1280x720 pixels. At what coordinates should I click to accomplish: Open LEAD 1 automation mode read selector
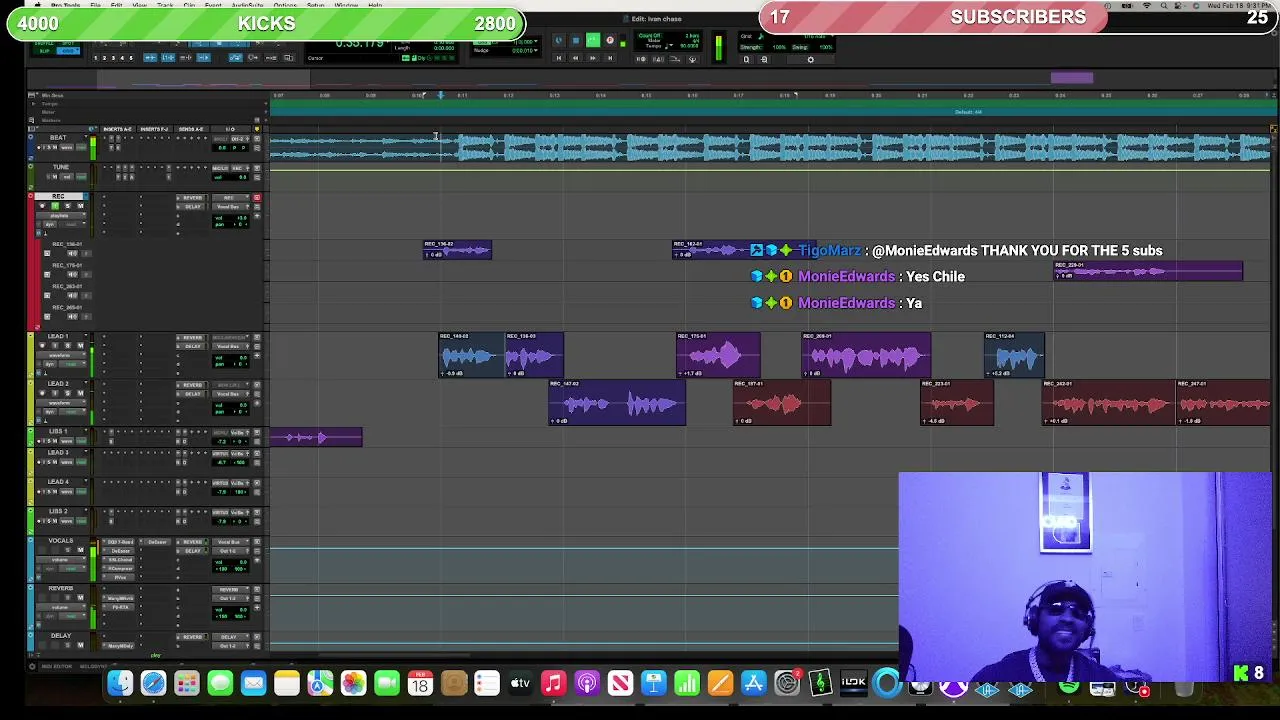click(72, 364)
